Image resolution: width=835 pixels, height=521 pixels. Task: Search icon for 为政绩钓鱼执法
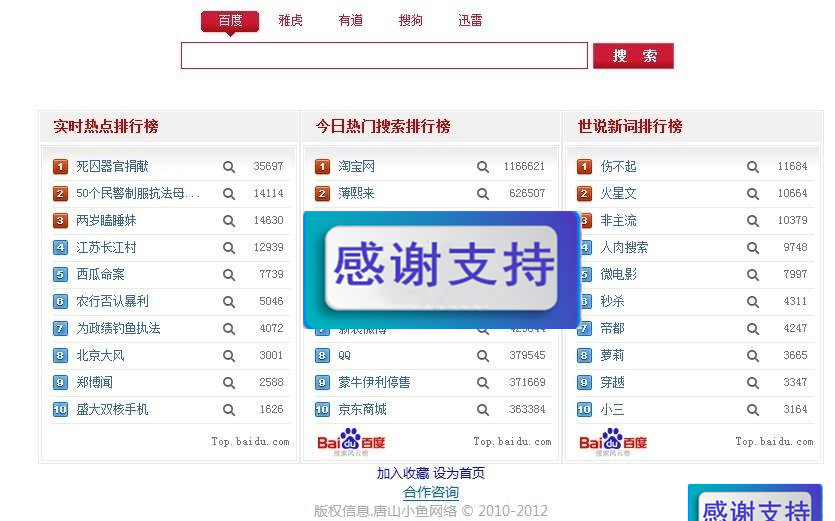point(229,329)
